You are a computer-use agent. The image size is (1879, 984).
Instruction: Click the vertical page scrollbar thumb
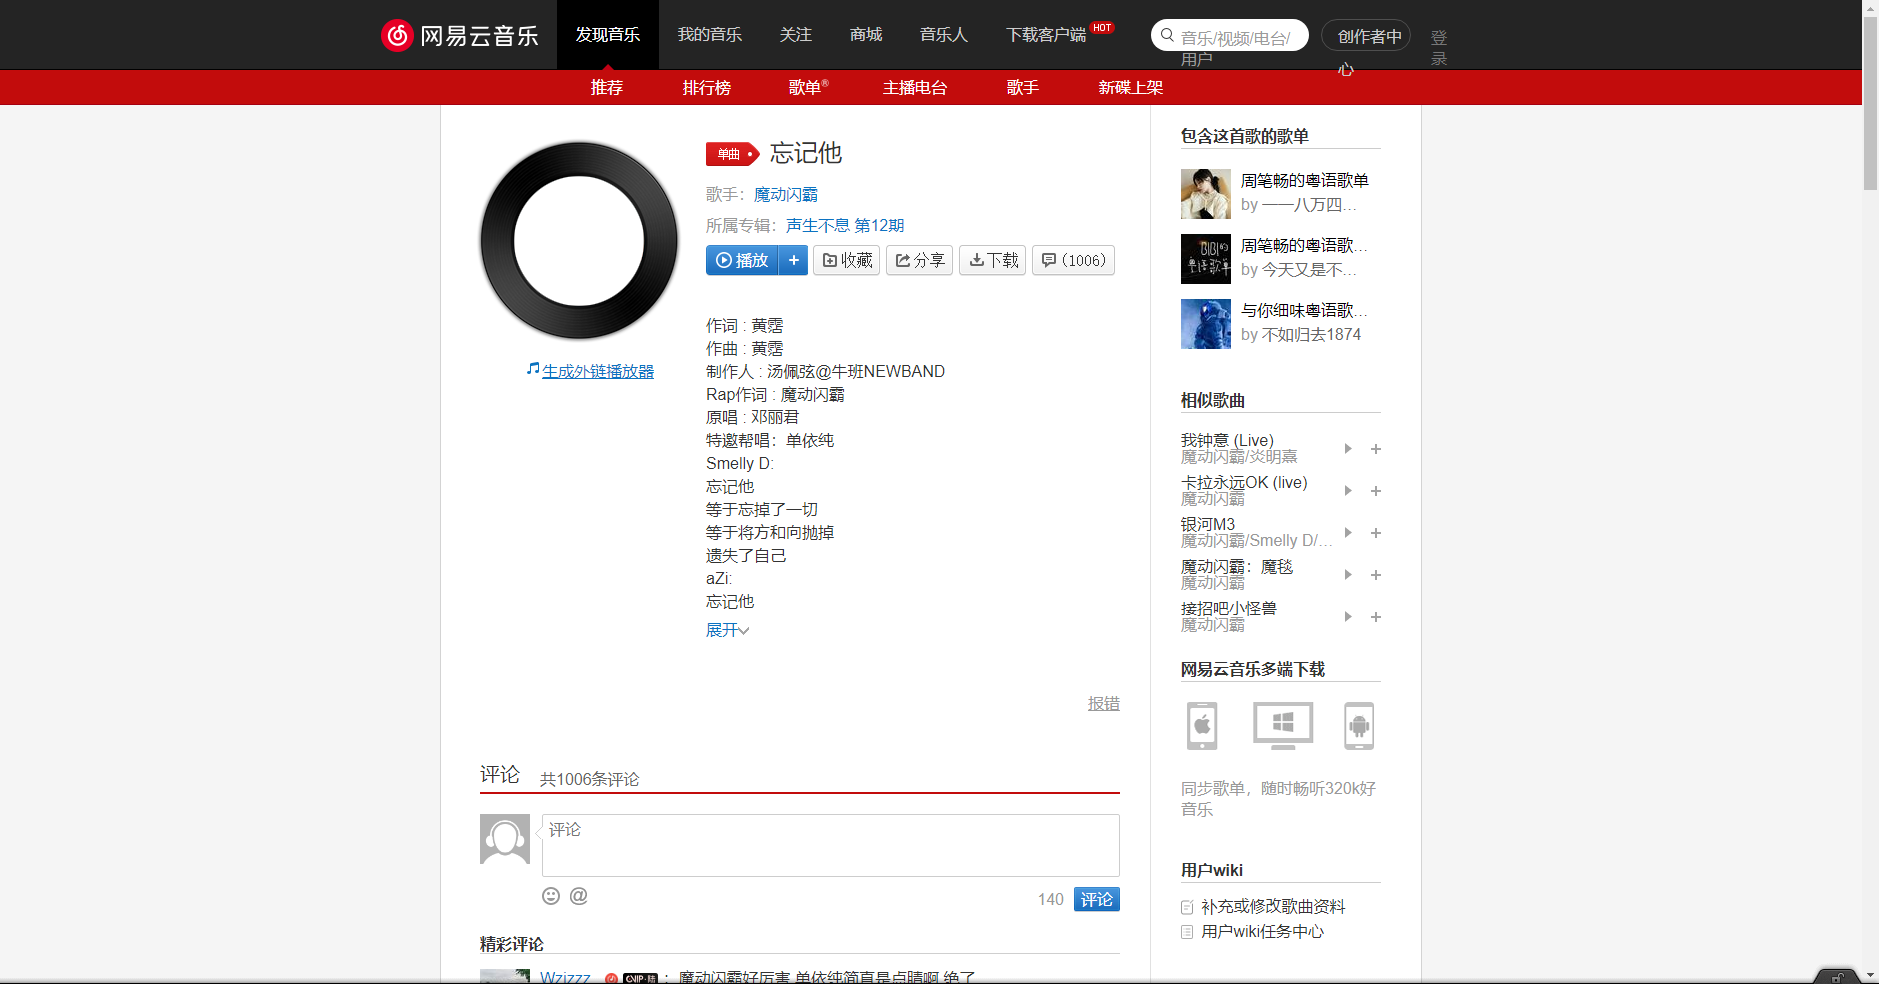(x=1870, y=102)
